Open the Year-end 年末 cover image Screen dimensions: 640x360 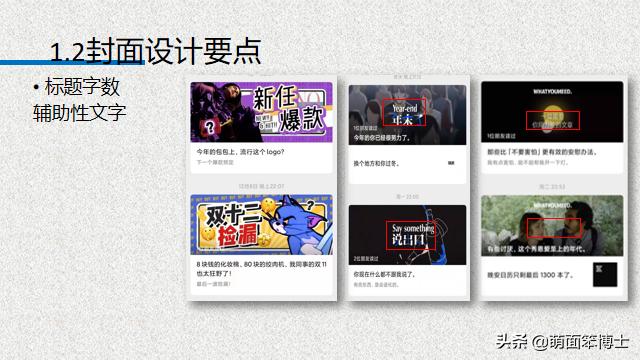(x=407, y=115)
